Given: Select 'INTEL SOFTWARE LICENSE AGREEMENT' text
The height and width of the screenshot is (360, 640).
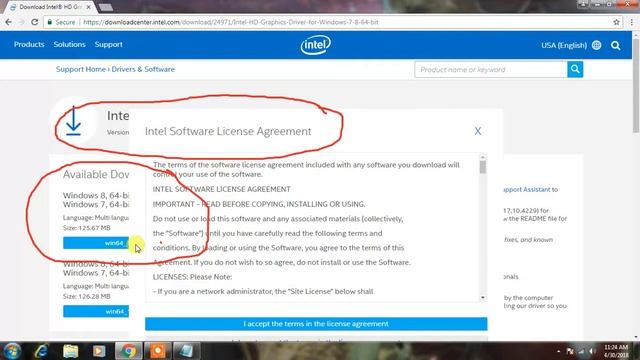Looking at the screenshot, I should (222, 189).
